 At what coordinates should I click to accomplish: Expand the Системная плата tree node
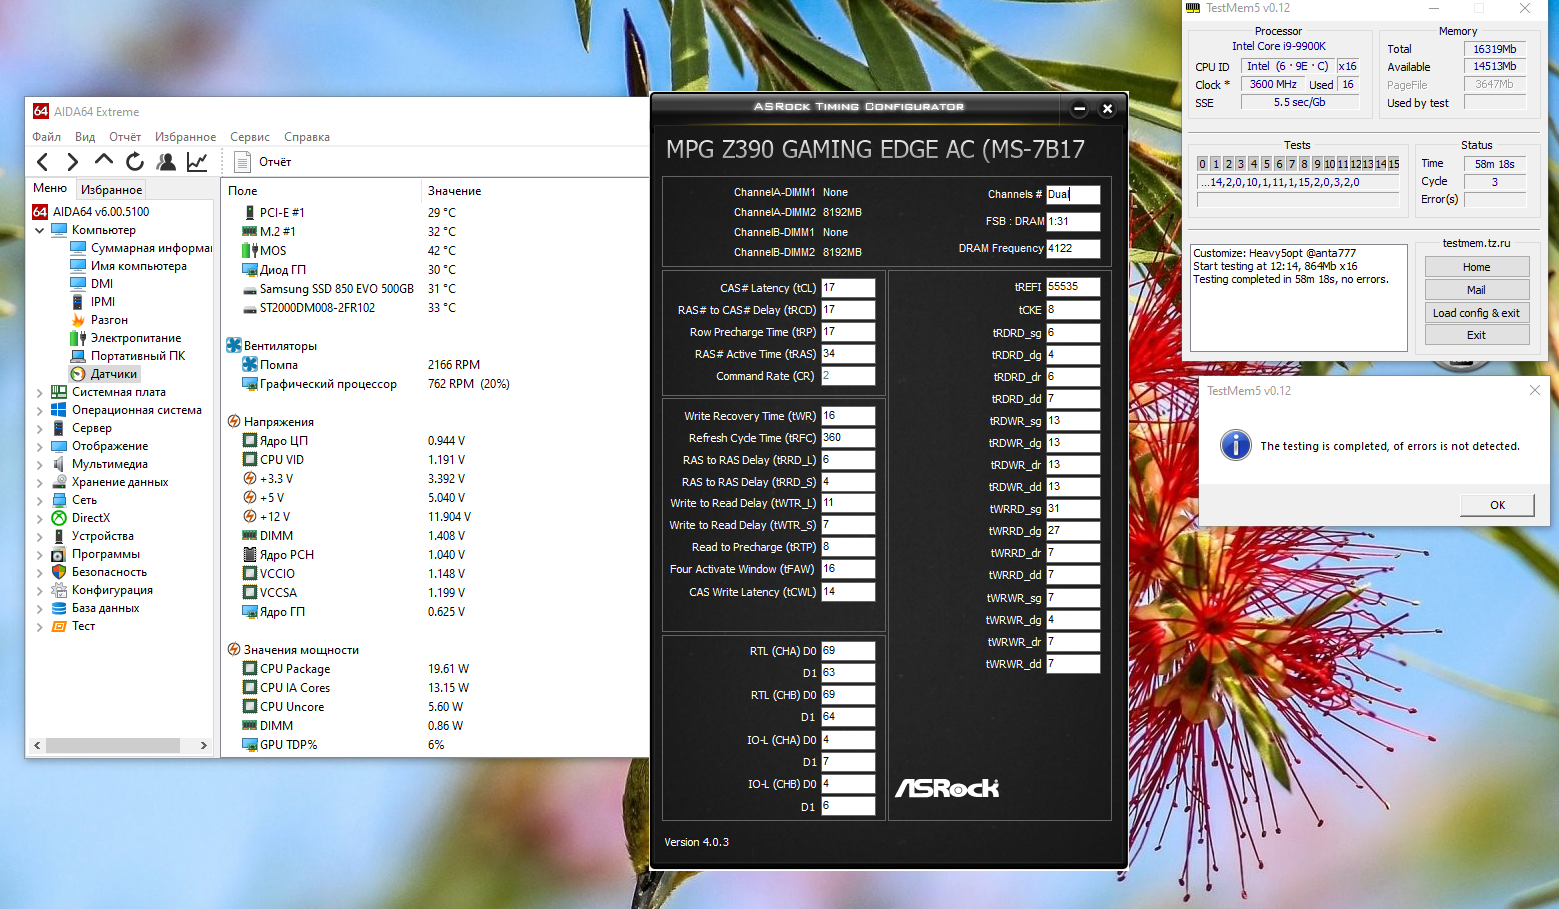pos(40,392)
